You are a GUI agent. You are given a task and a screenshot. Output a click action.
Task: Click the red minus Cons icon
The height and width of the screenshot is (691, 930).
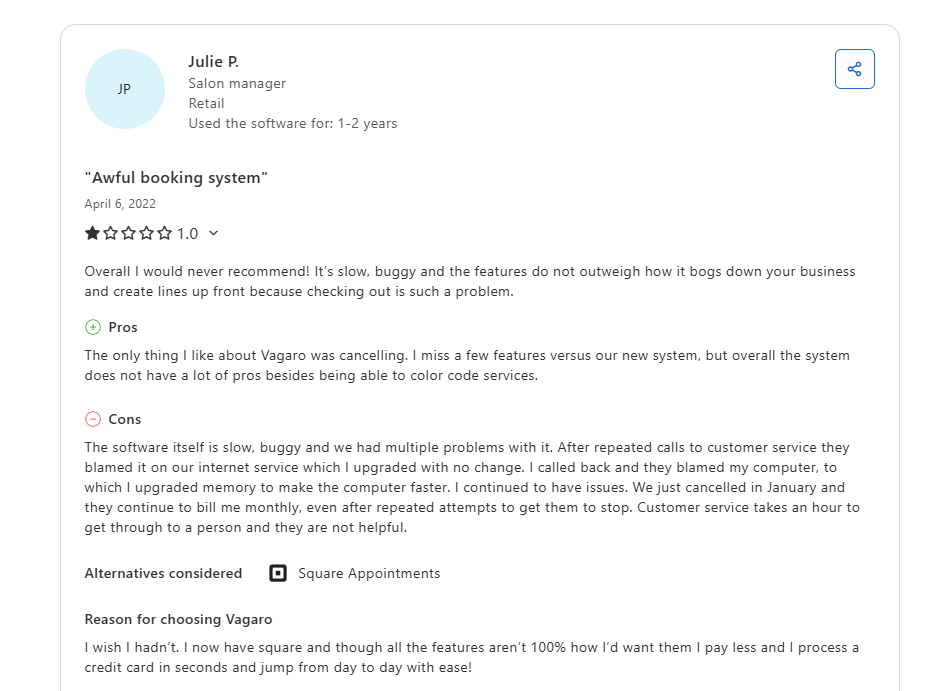click(93, 419)
